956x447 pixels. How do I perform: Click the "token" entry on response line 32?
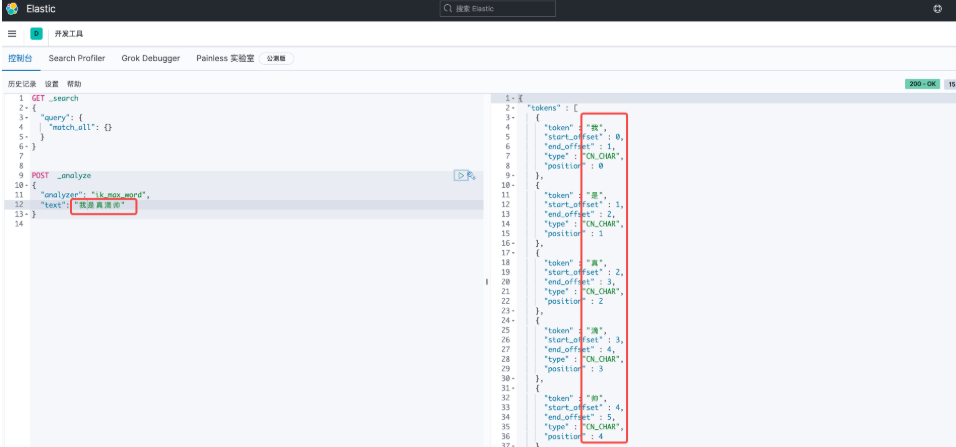576,398
